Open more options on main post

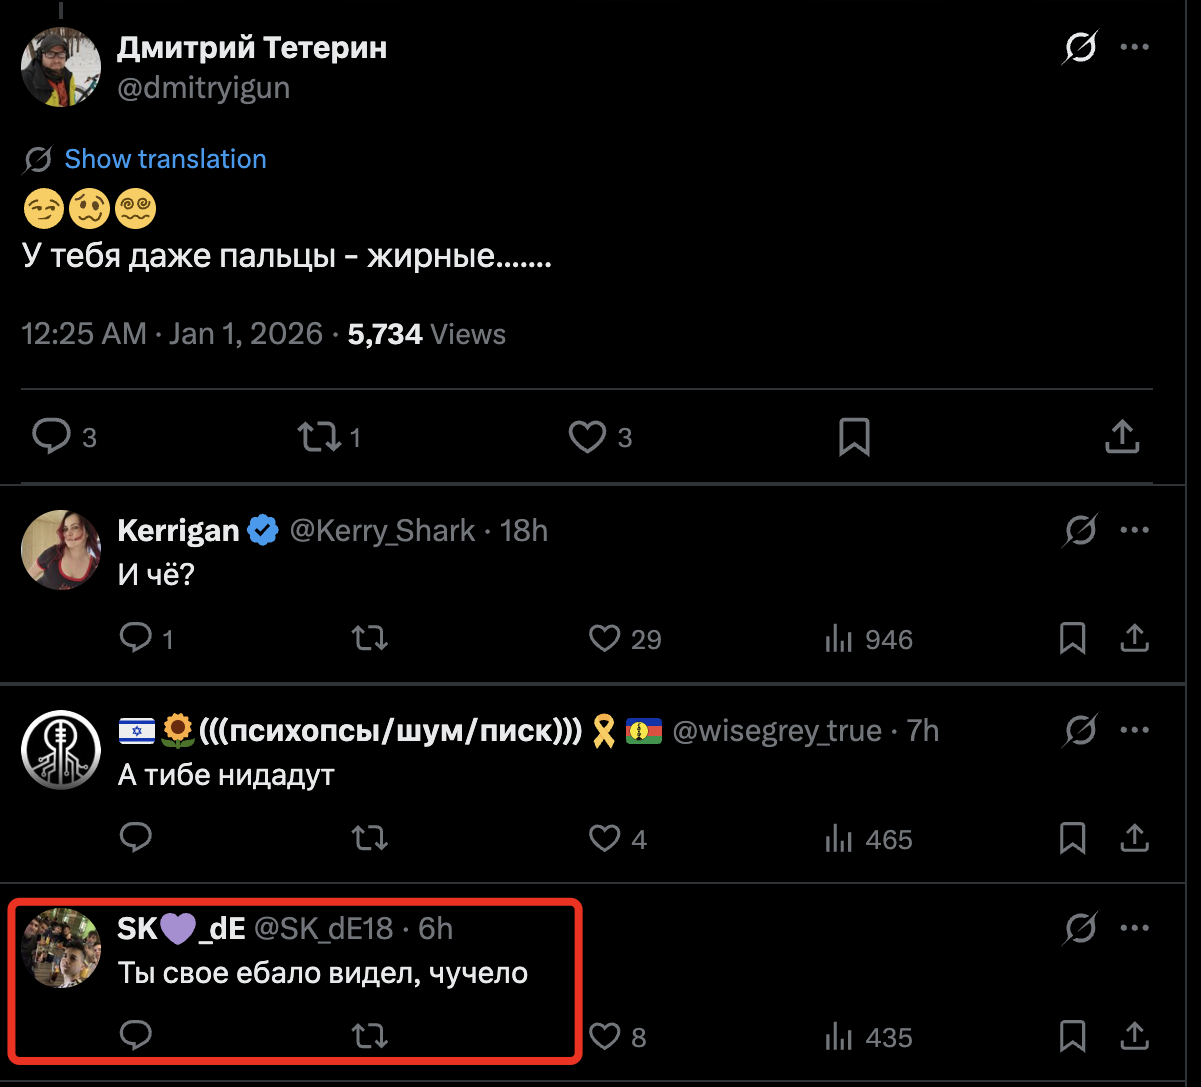coord(1135,47)
